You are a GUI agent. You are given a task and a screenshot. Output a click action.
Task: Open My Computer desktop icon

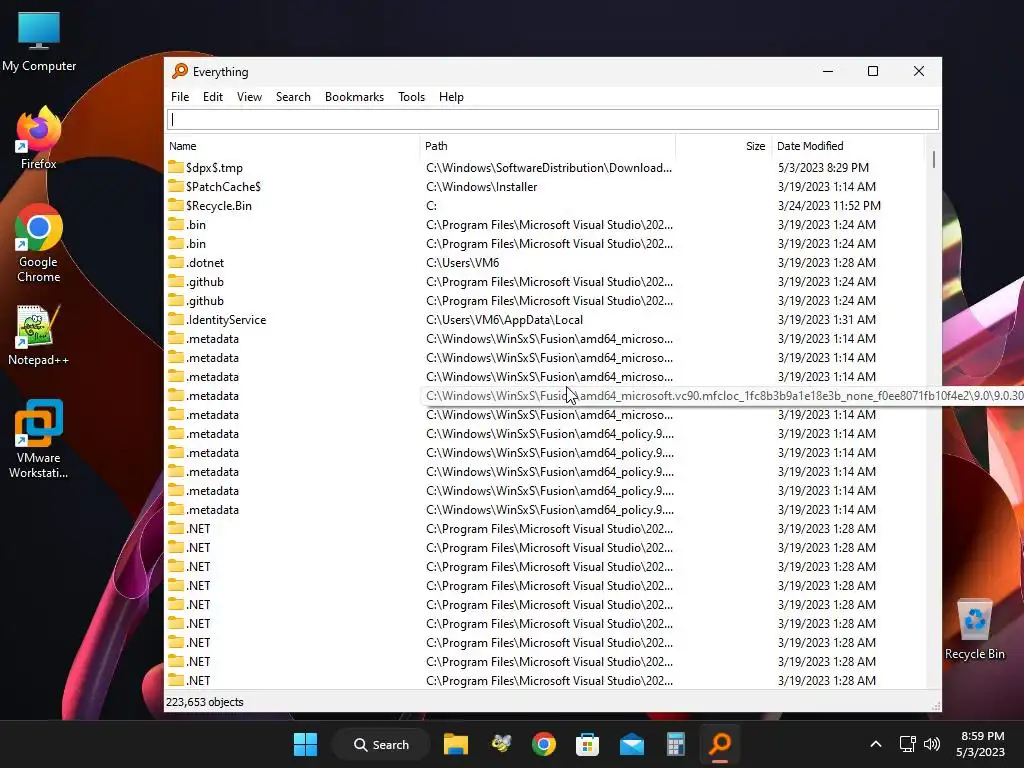(x=39, y=42)
